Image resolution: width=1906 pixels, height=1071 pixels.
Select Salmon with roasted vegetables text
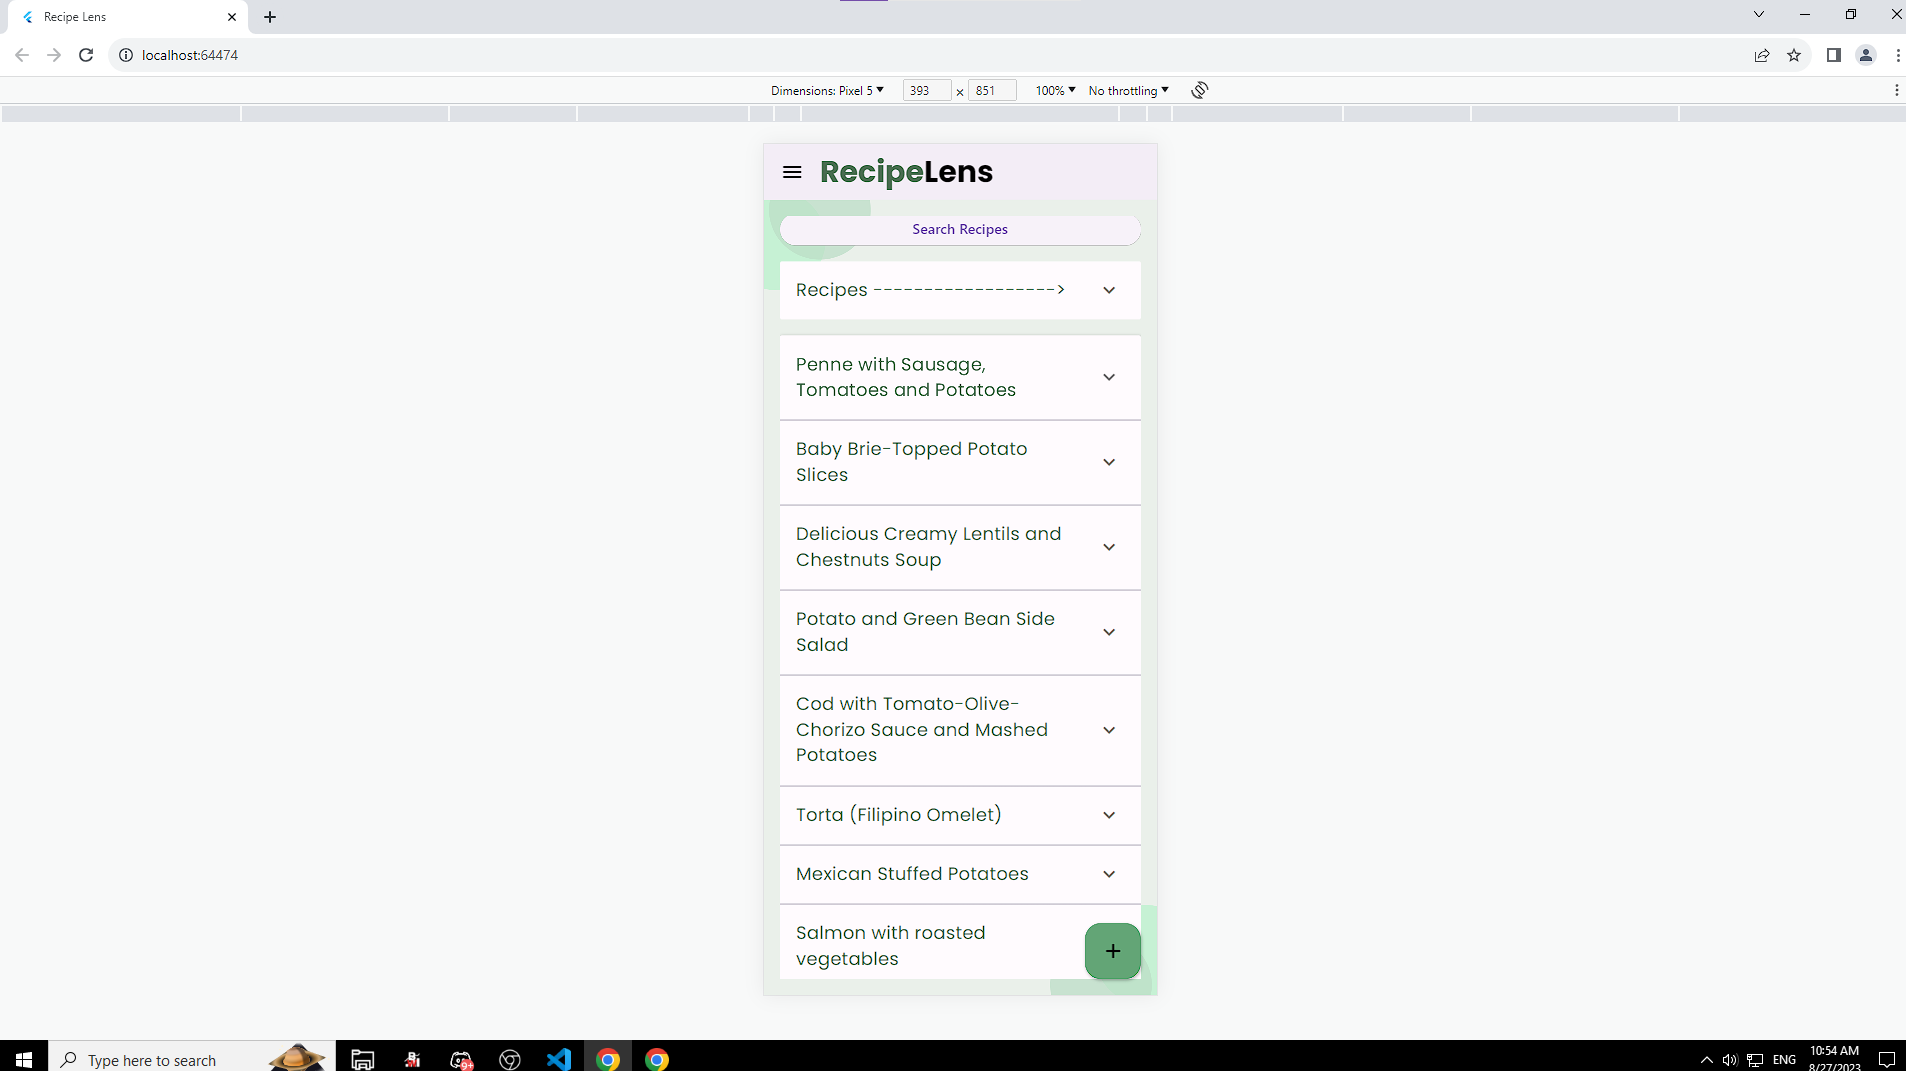point(891,945)
